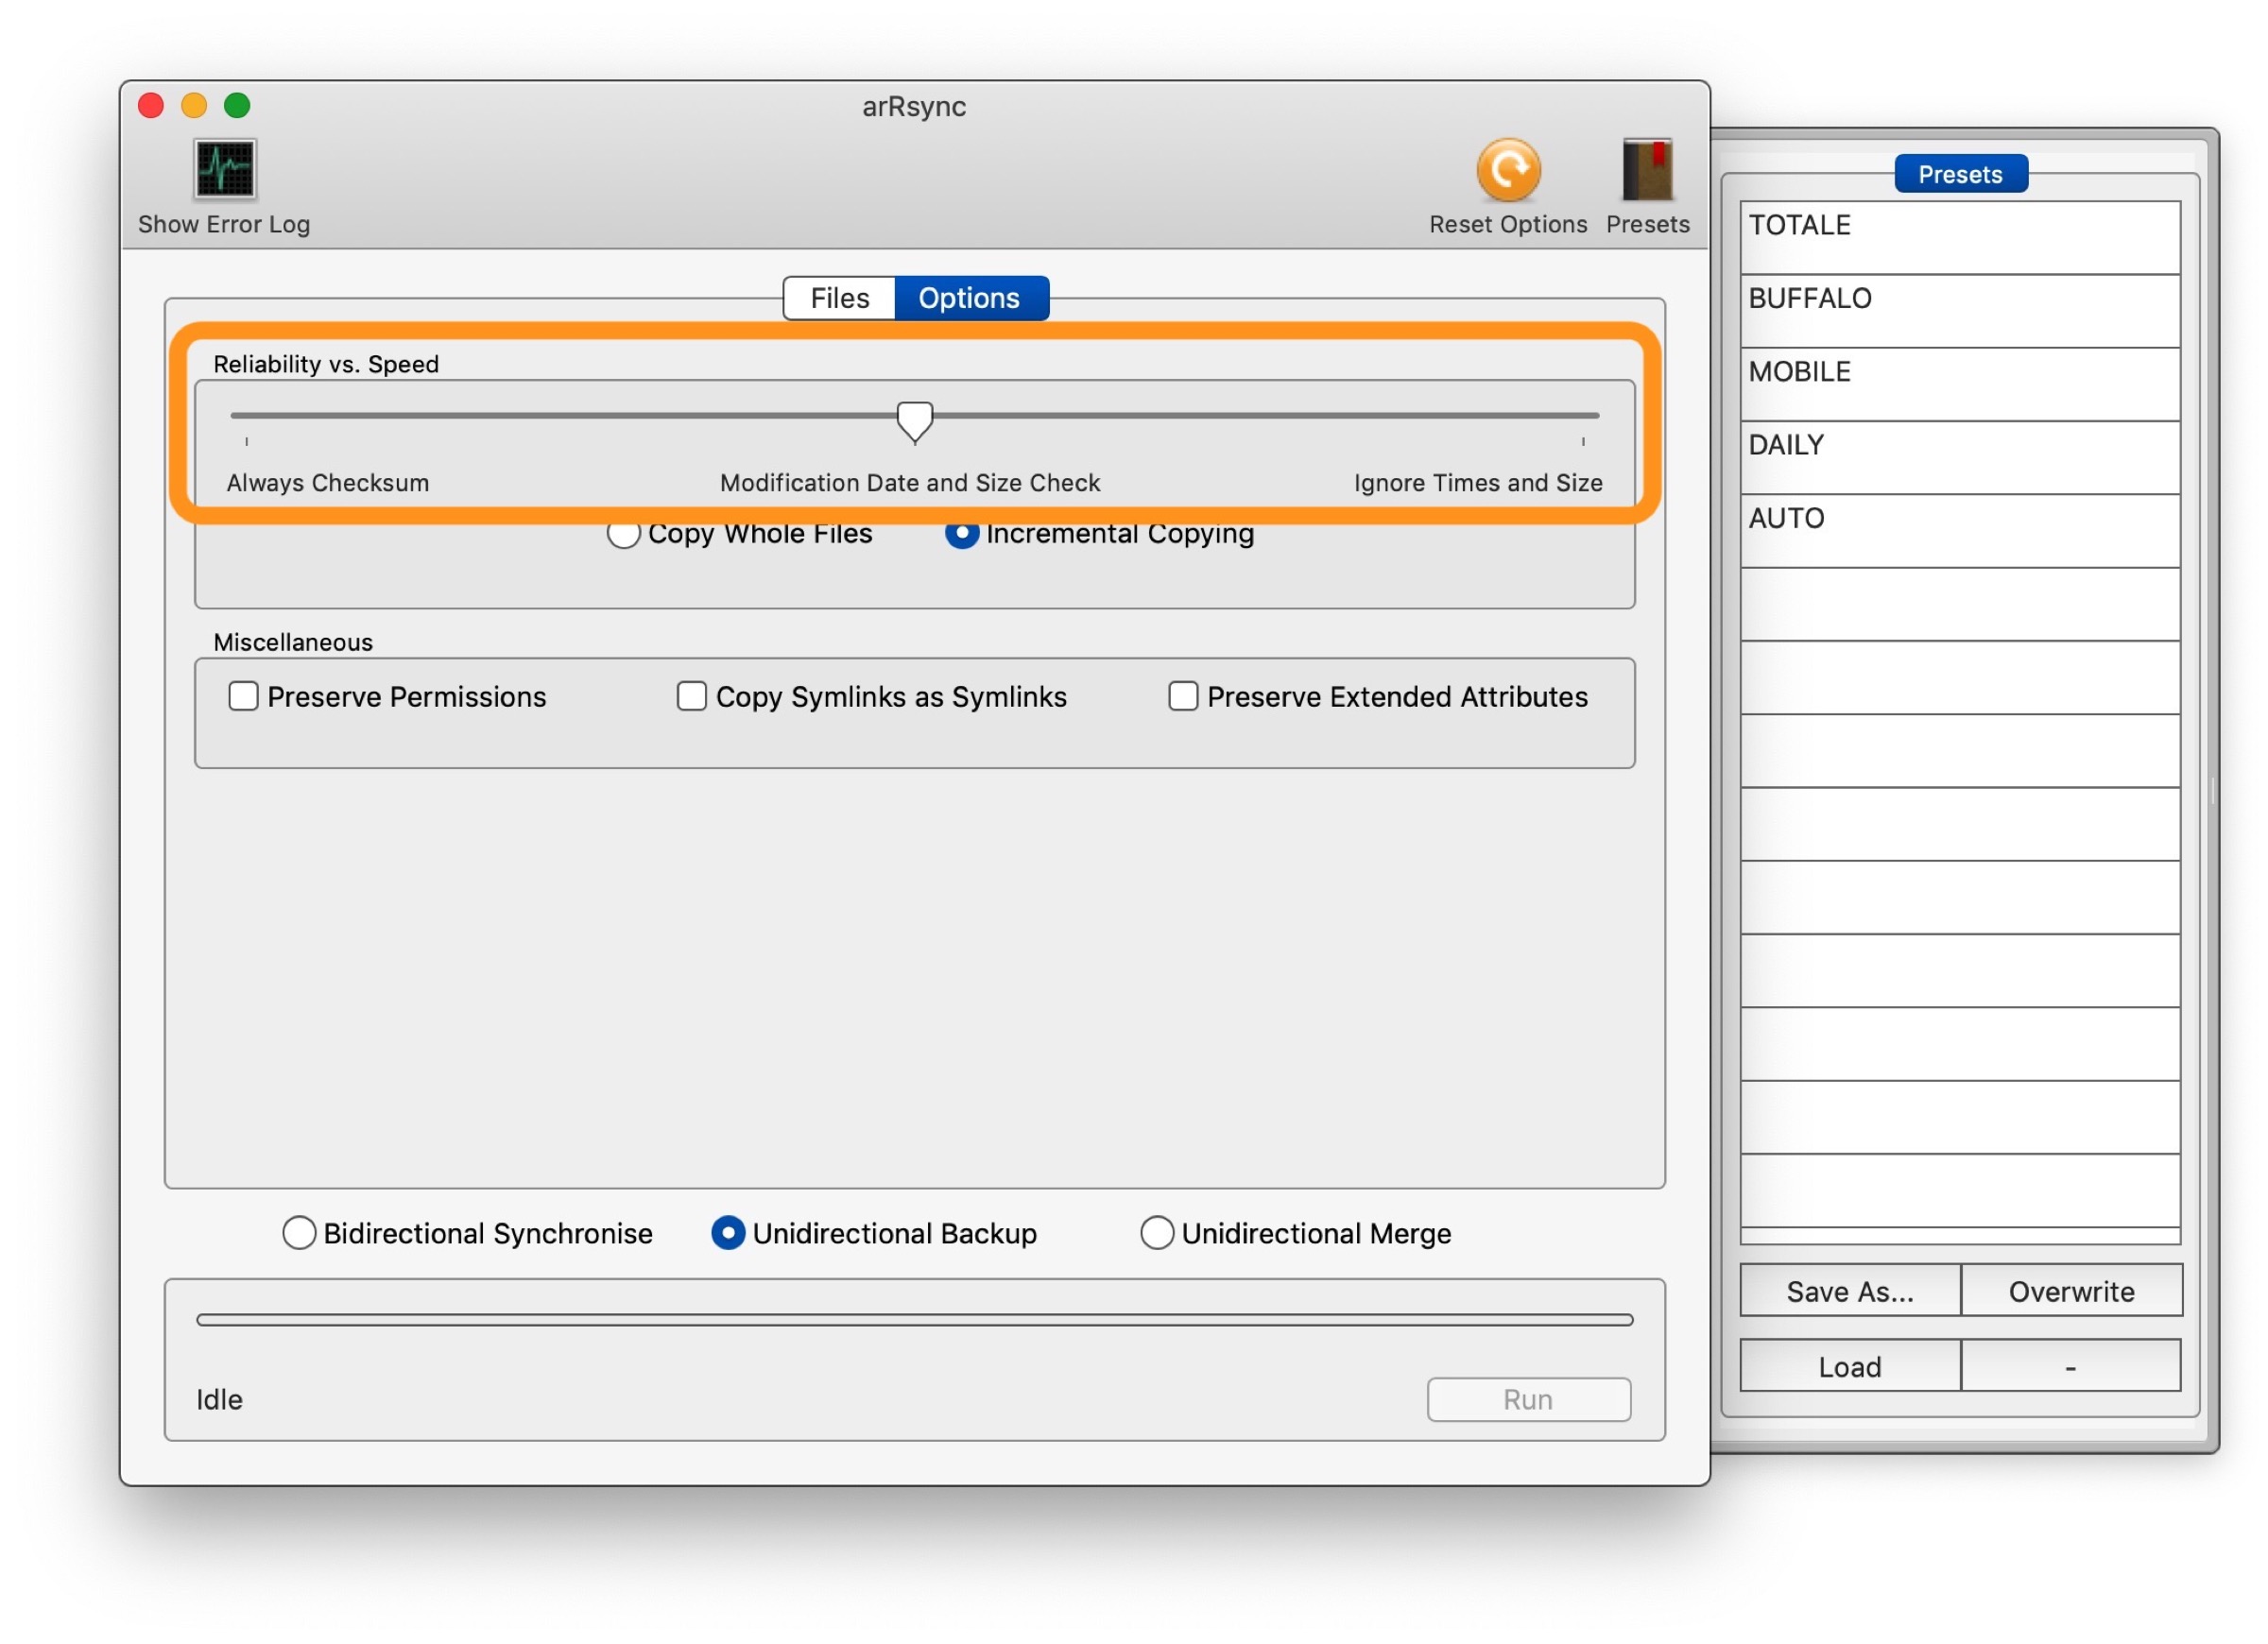Switch to the Files tab

[x=839, y=298]
